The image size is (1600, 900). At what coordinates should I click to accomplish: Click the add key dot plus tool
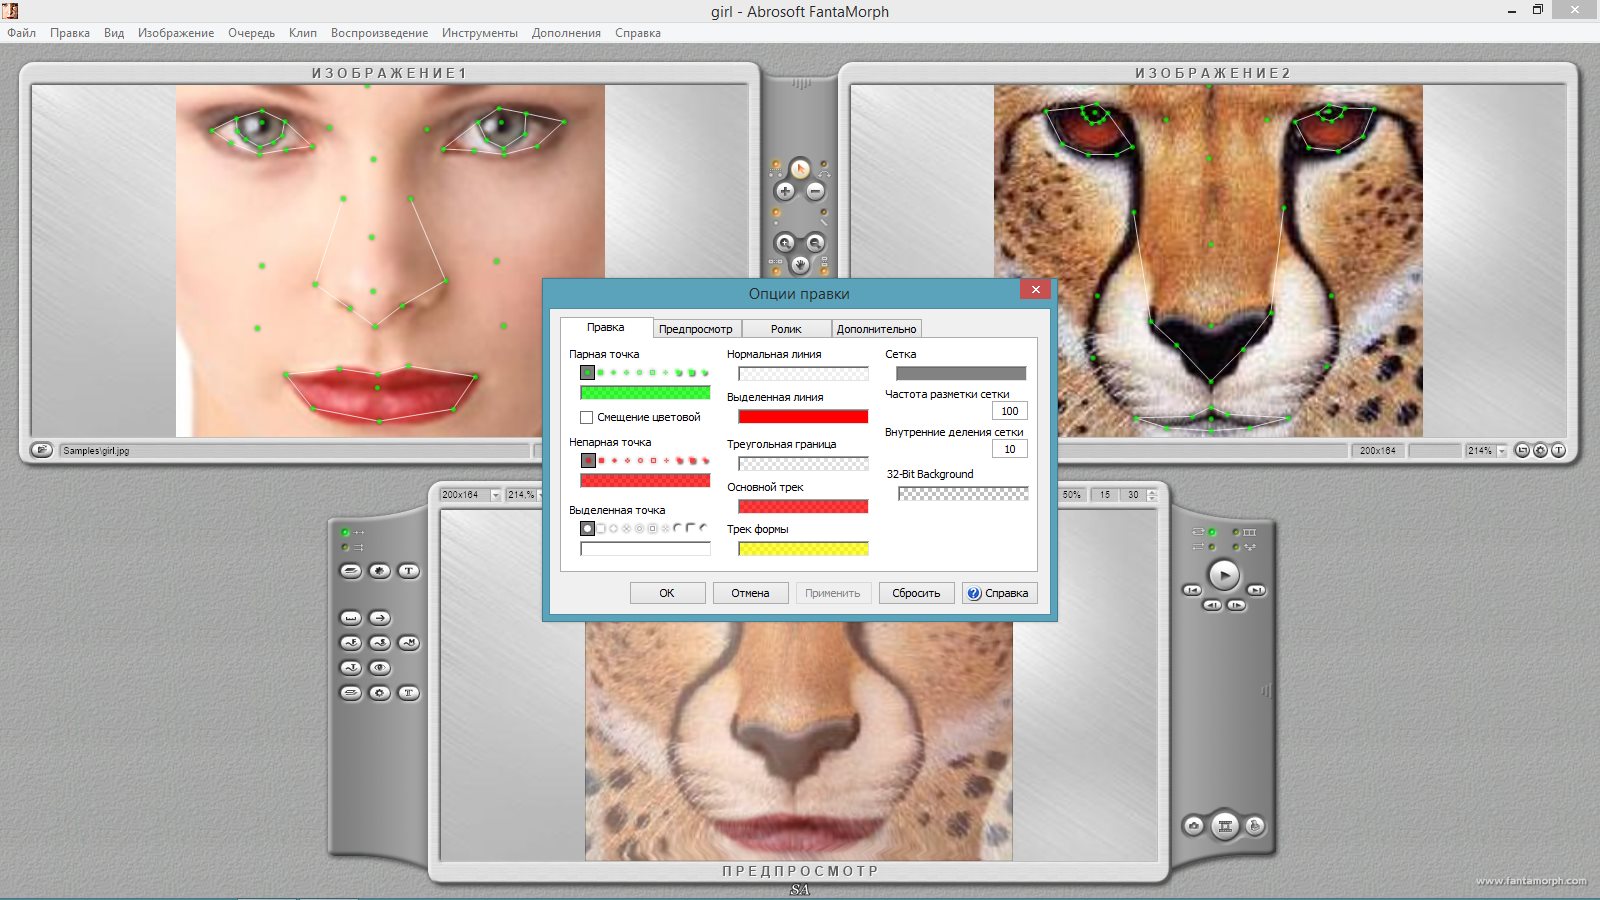[785, 191]
